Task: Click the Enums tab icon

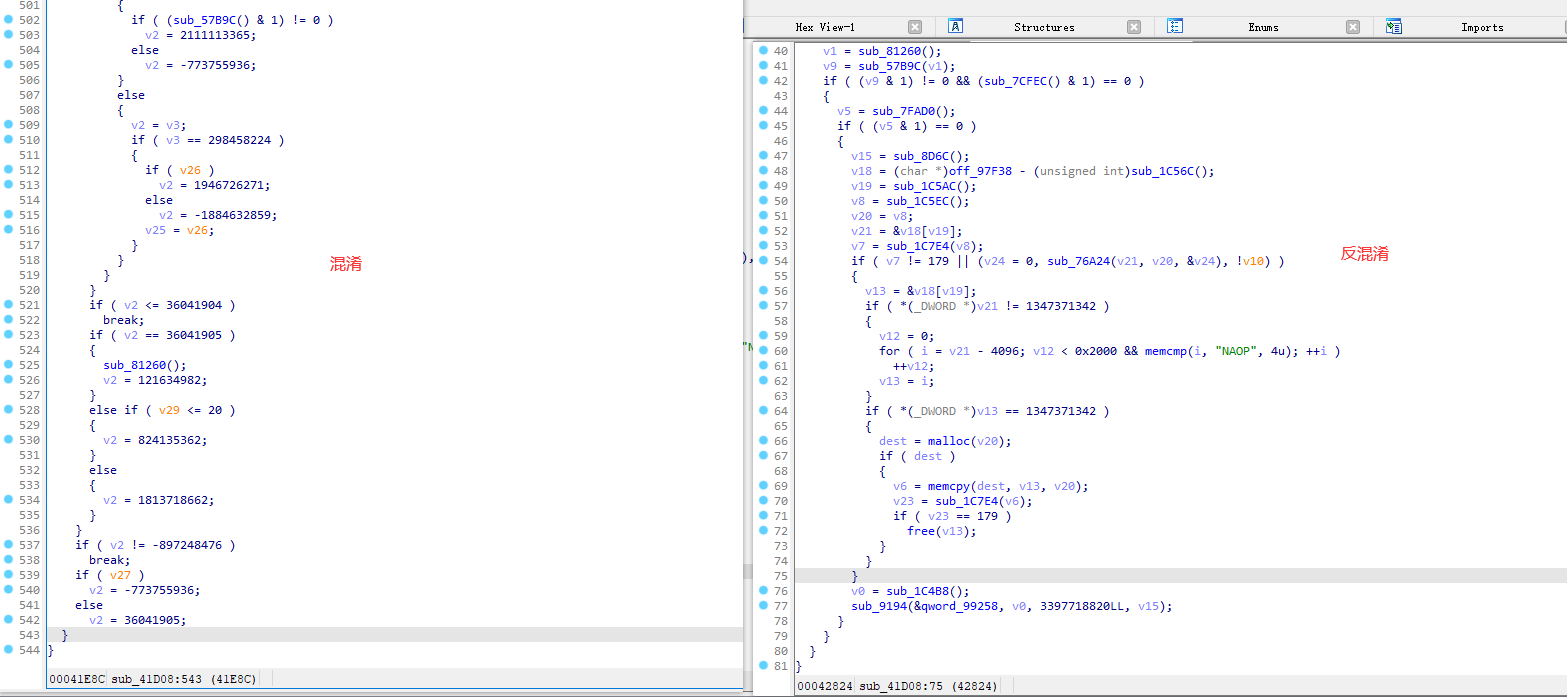Action: [x=1175, y=27]
